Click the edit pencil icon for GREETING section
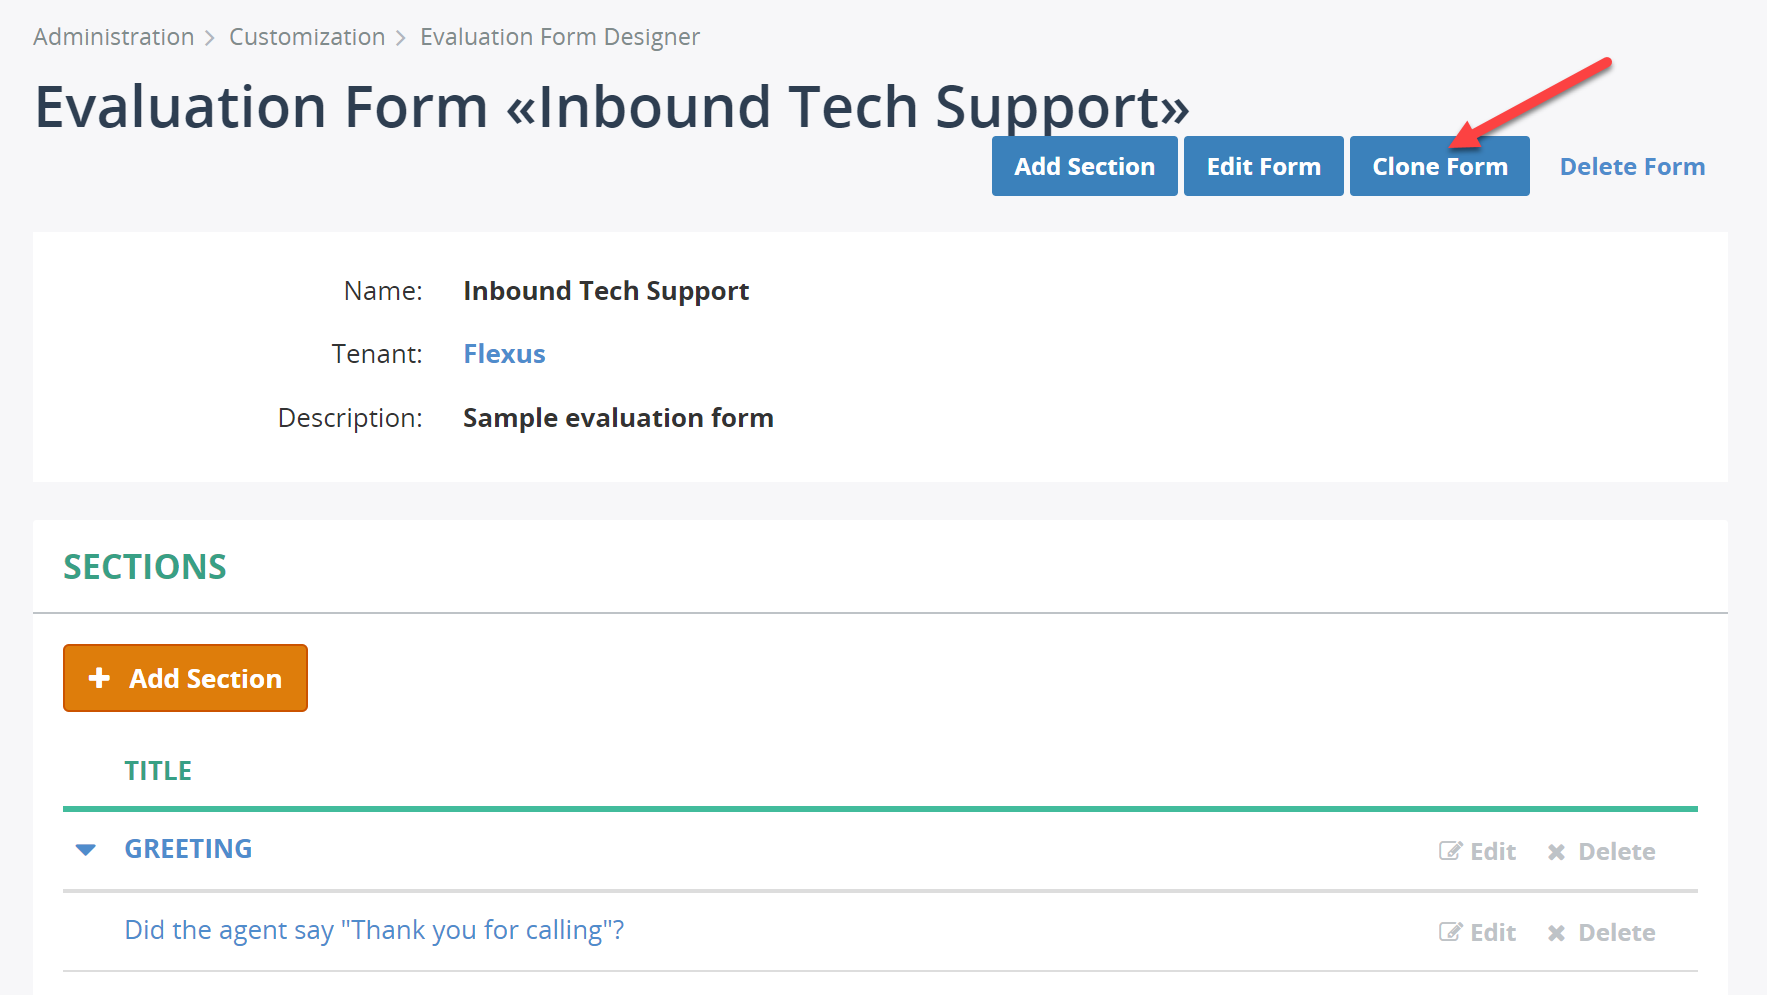1767x995 pixels. pyautogui.click(x=1450, y=851)
